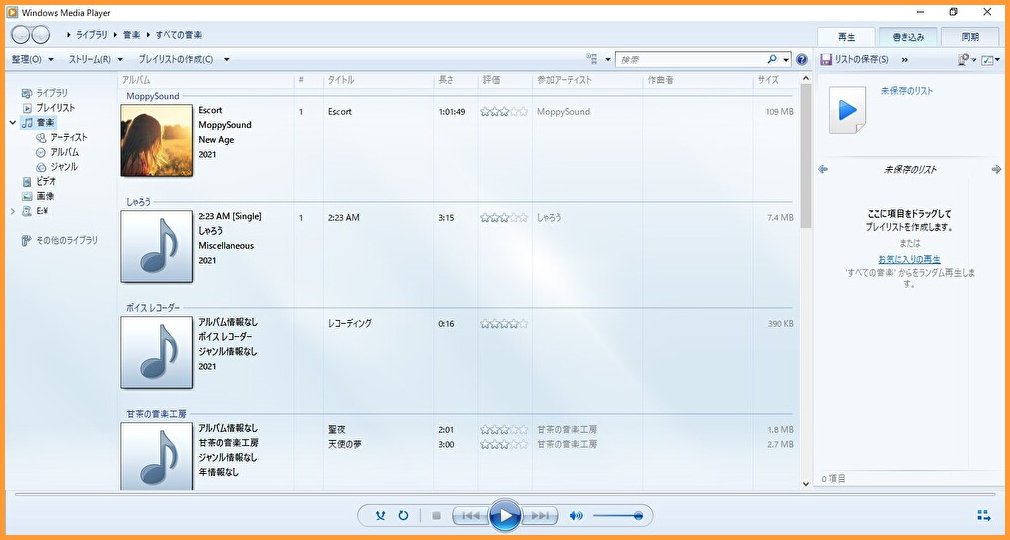Click the Forward navigation arrow button
The image size is (1010, 540).
[40, 35]
